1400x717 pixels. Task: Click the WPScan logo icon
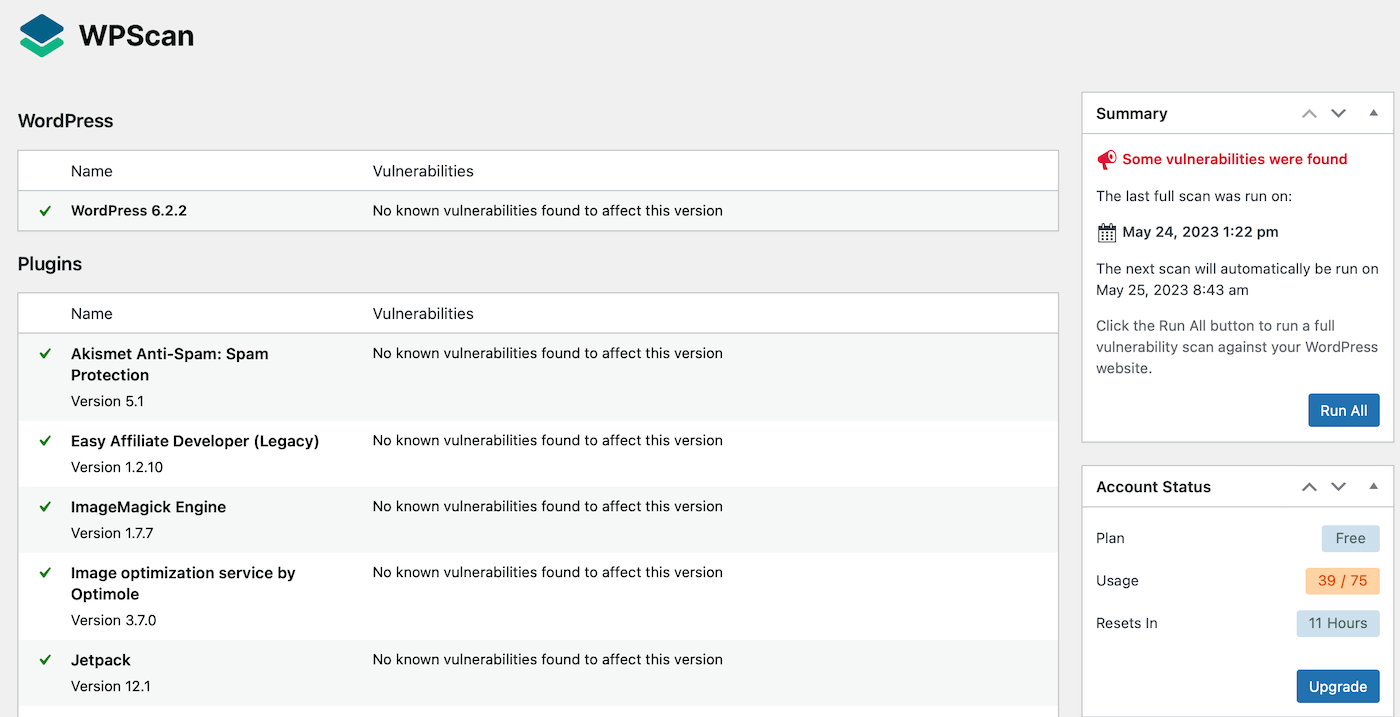[x=42, y=36]
